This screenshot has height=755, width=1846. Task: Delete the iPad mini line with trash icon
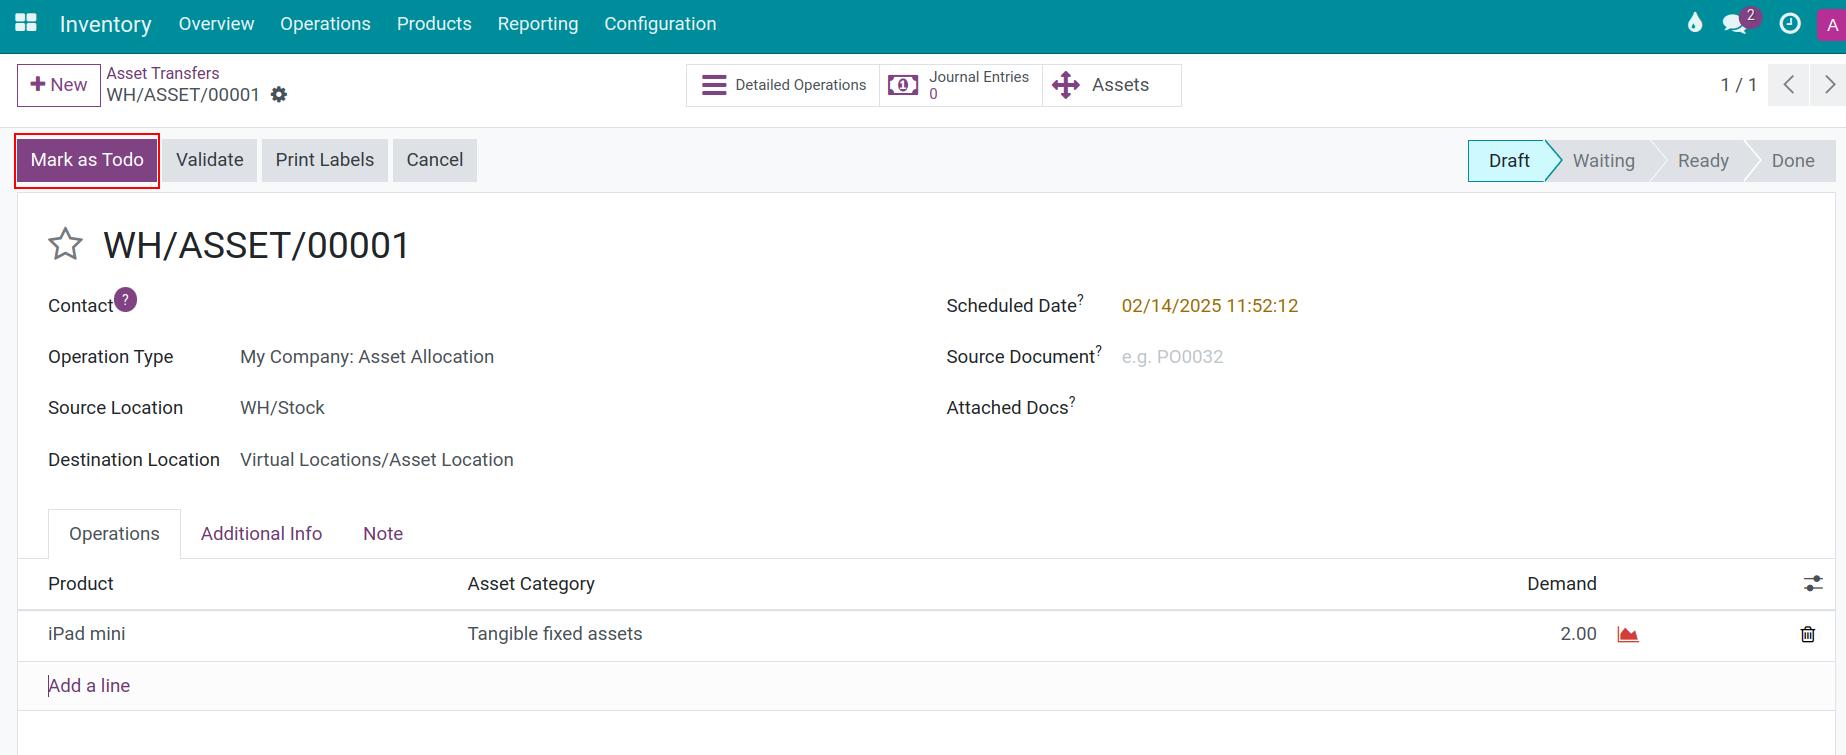pyautogui.click(x=1807, y=634)
